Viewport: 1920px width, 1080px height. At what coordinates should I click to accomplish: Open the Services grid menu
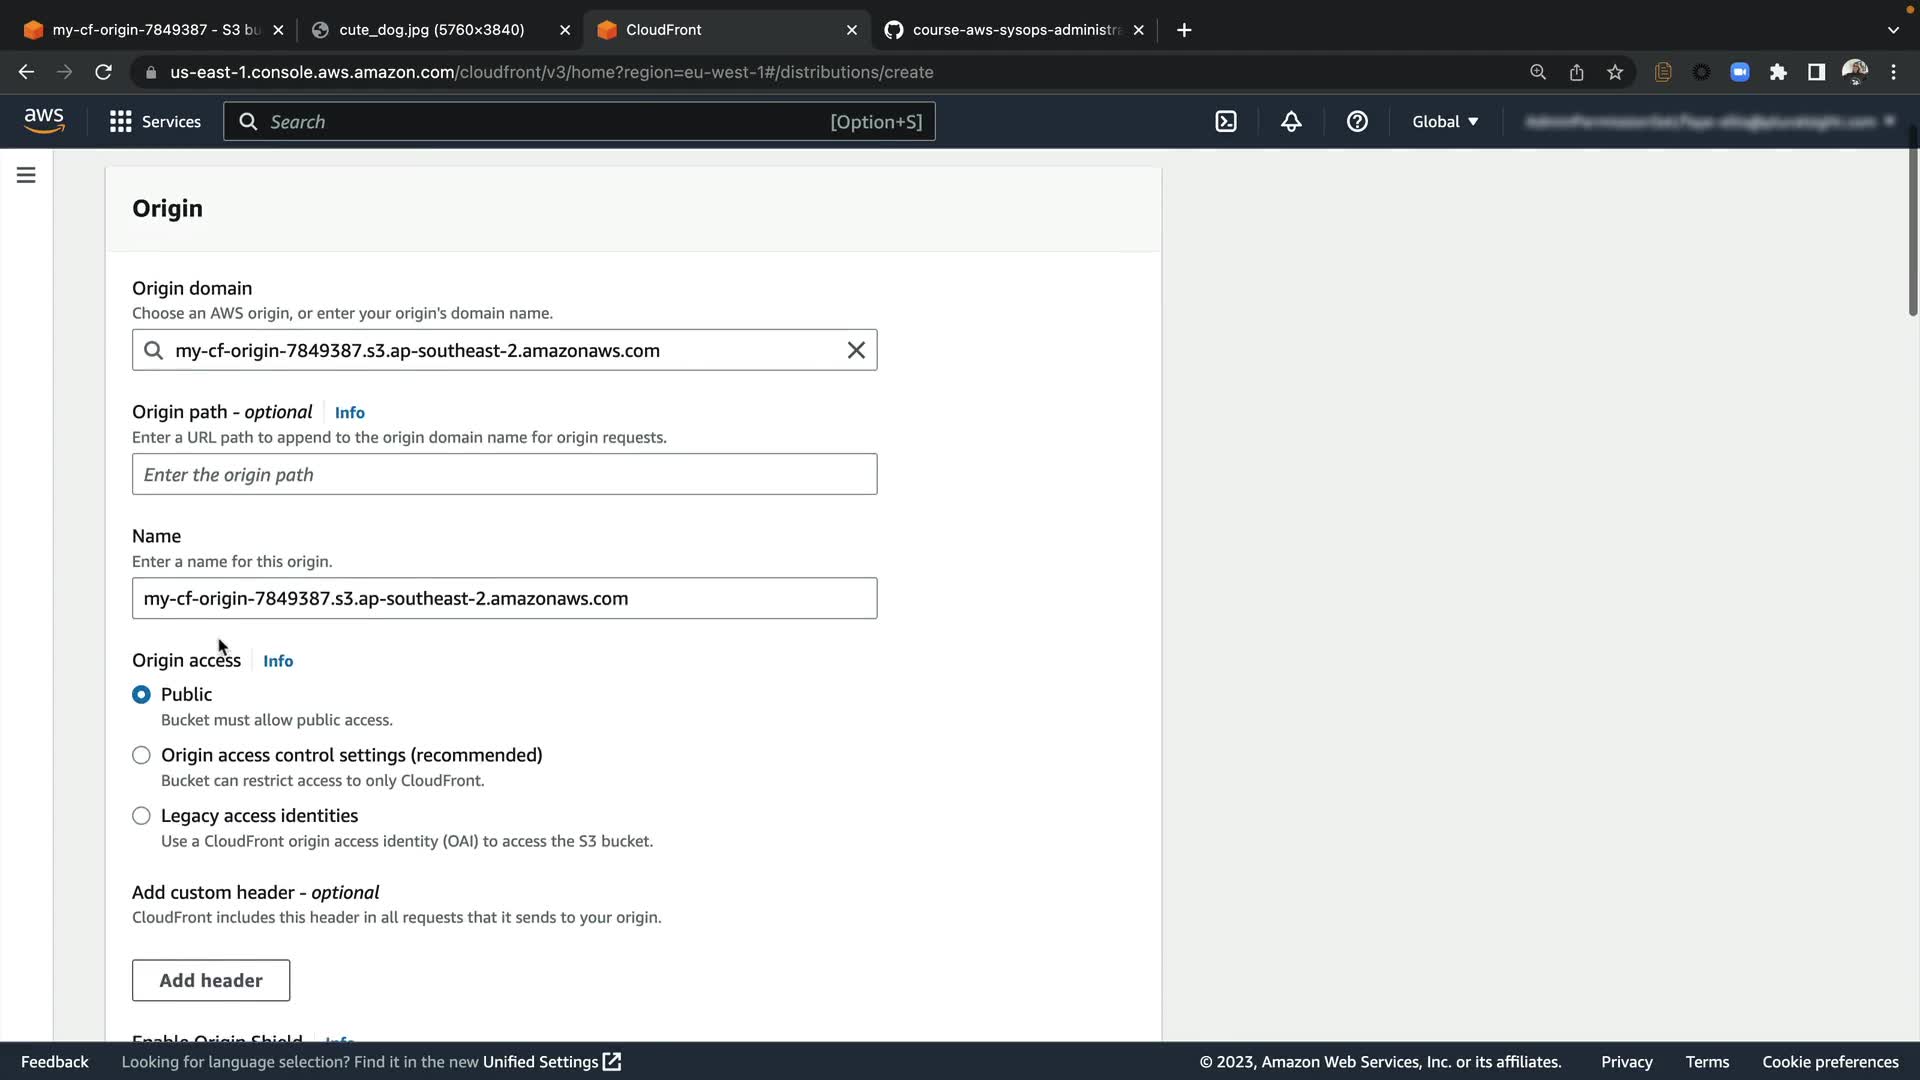(155, 122)
